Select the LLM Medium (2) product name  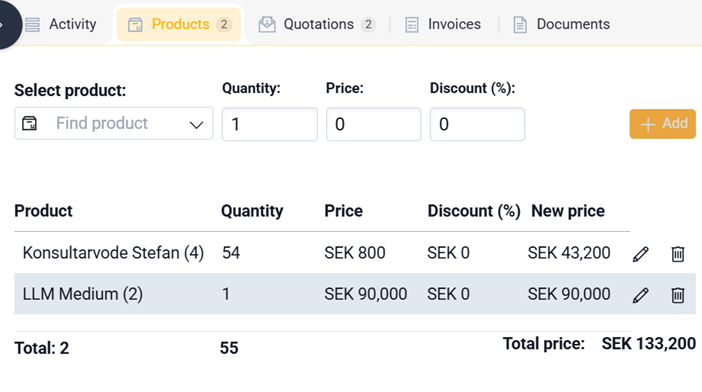(x=83, y=294)
